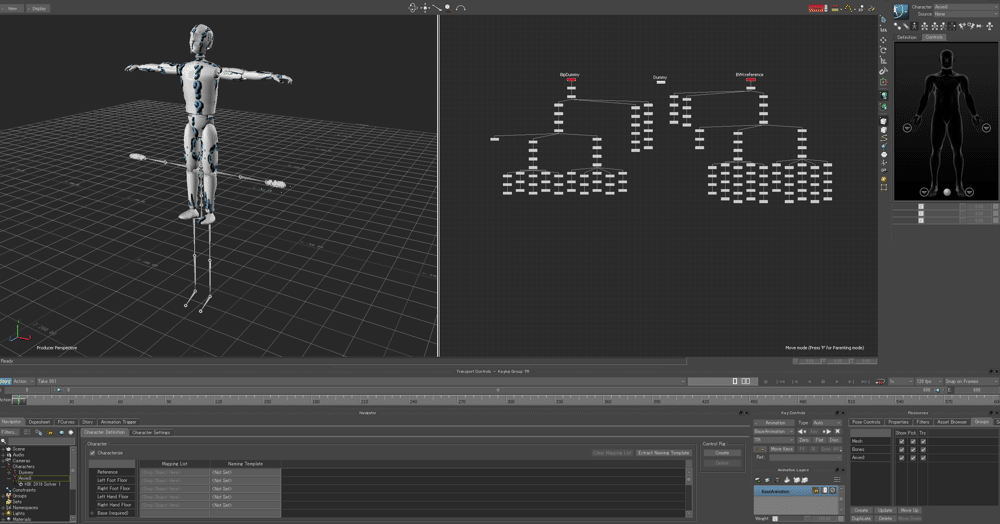This screenshot has width=1000, height=524.
Task: Toggle Trs checkbox for Bones group
Action: 923,449
